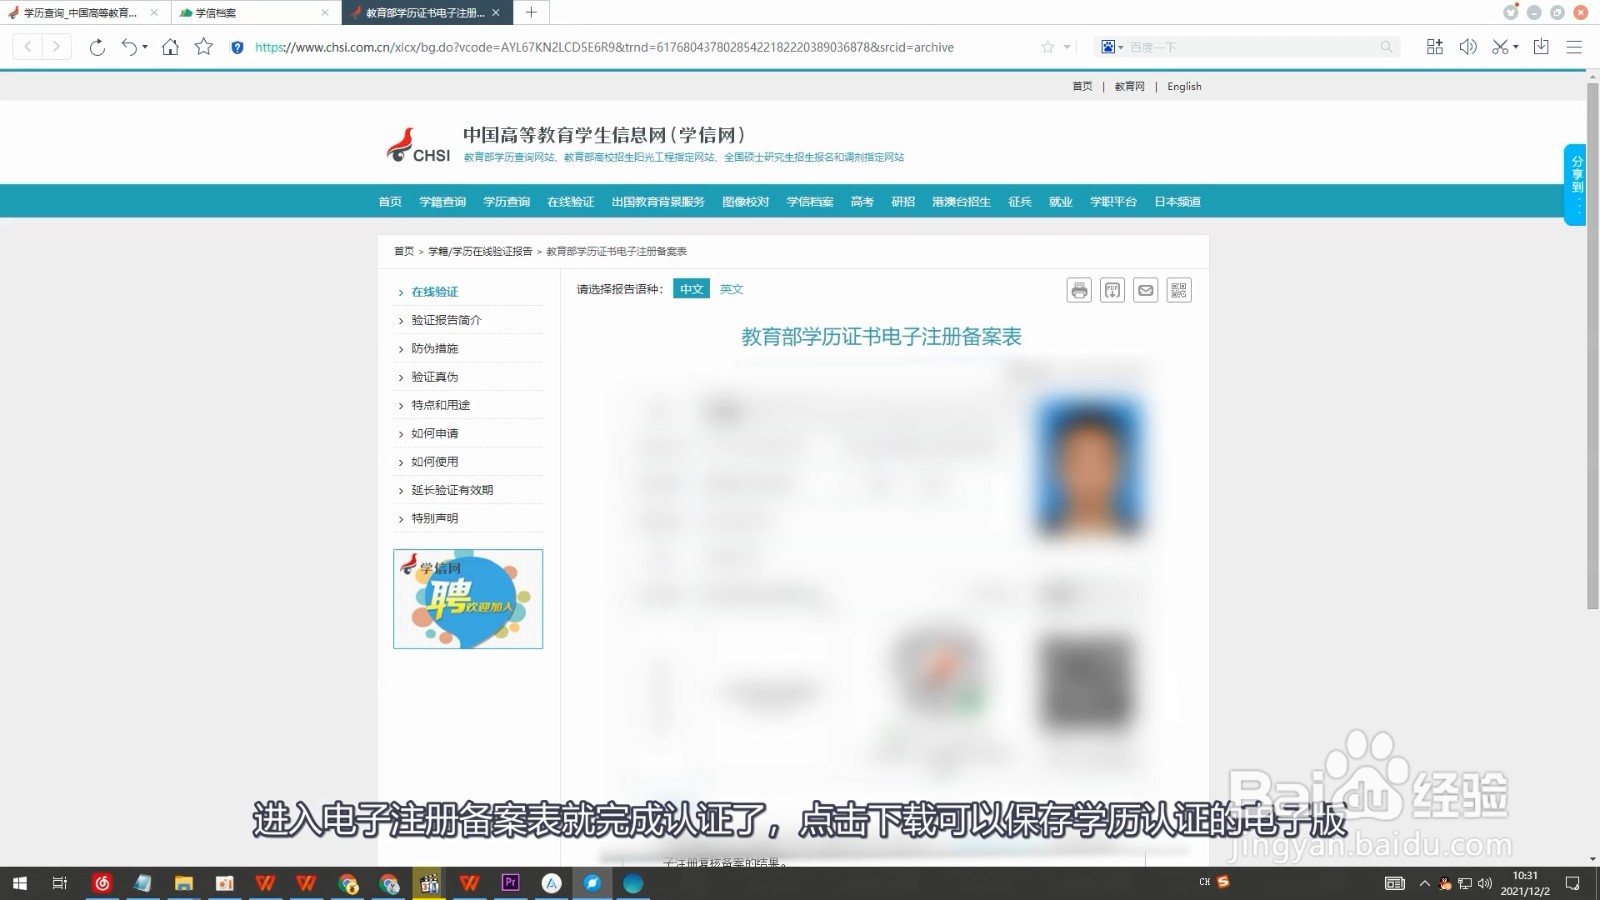Open Task View on taskbar
The height and width of the screenshot is (900, 1600).
click(x=60, y=883)
